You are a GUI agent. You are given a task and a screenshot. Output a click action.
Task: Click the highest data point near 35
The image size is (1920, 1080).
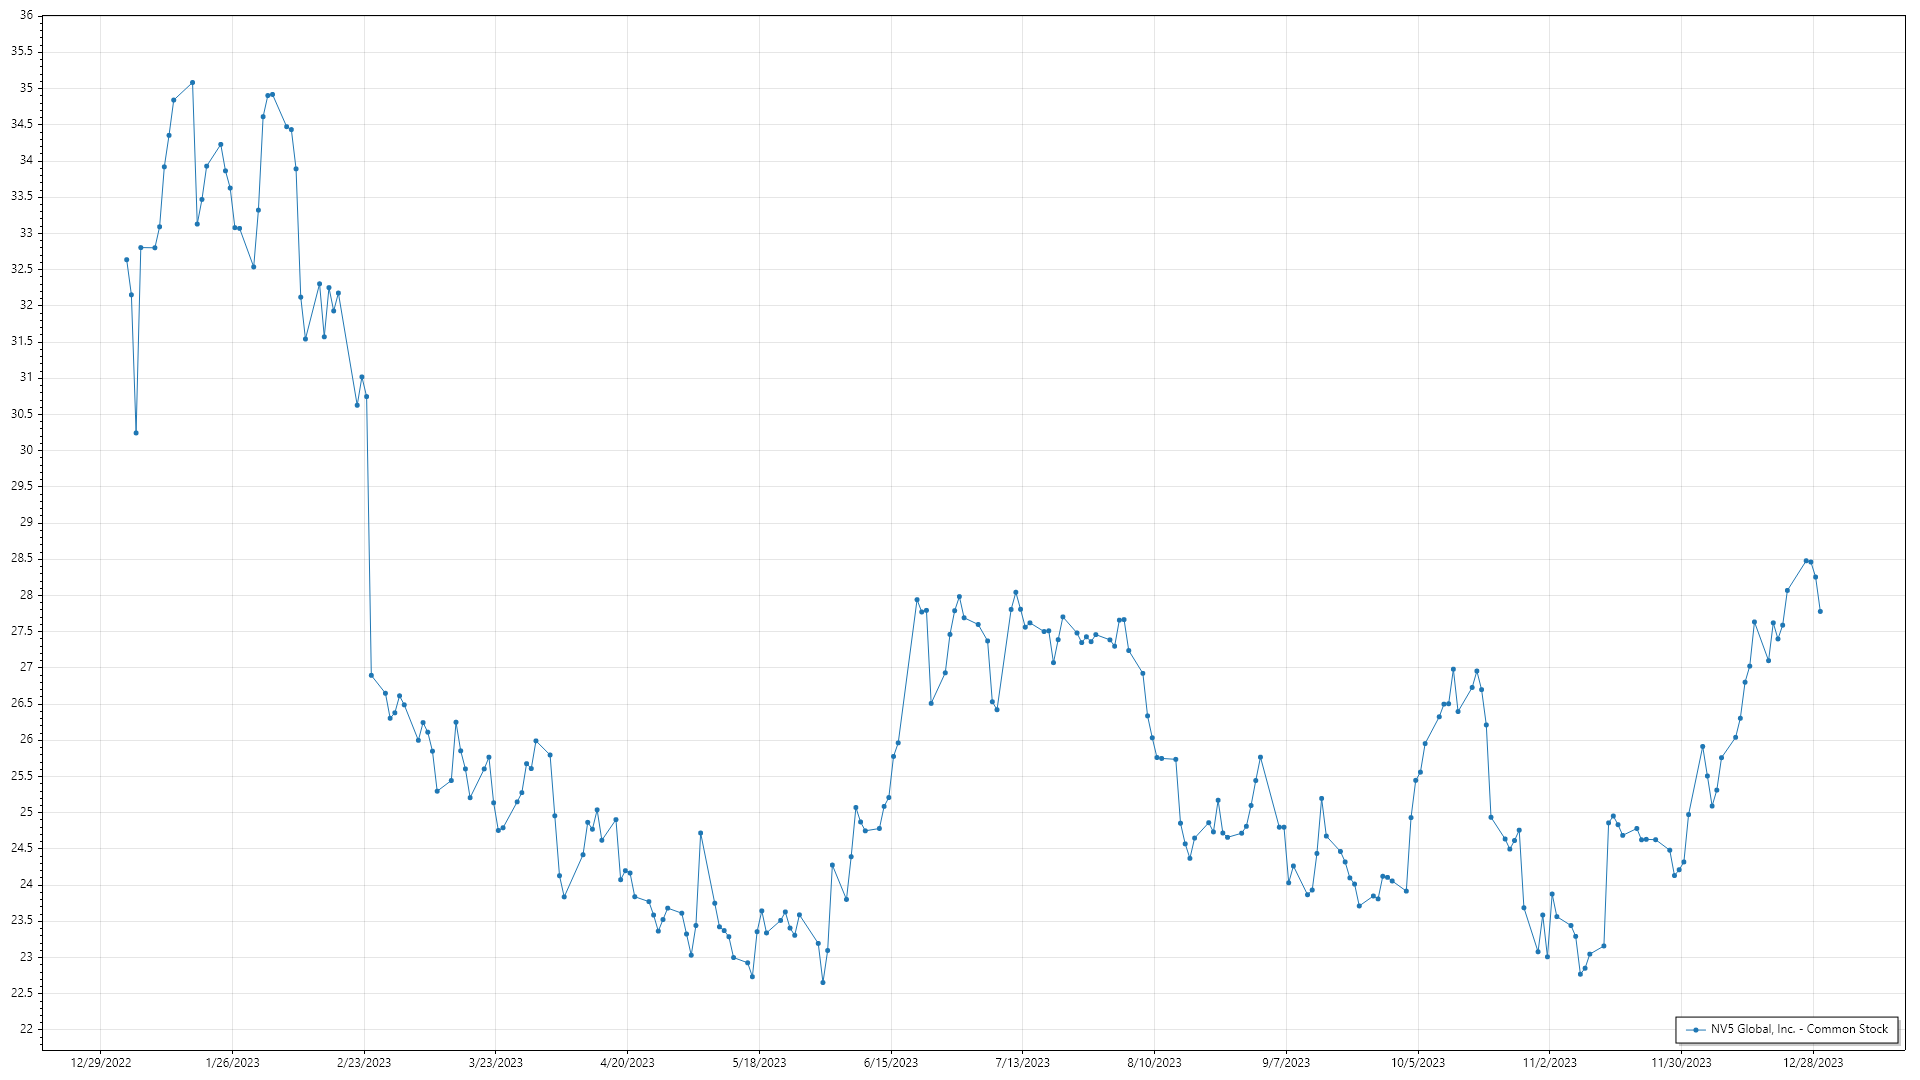[x=192, y=83]
